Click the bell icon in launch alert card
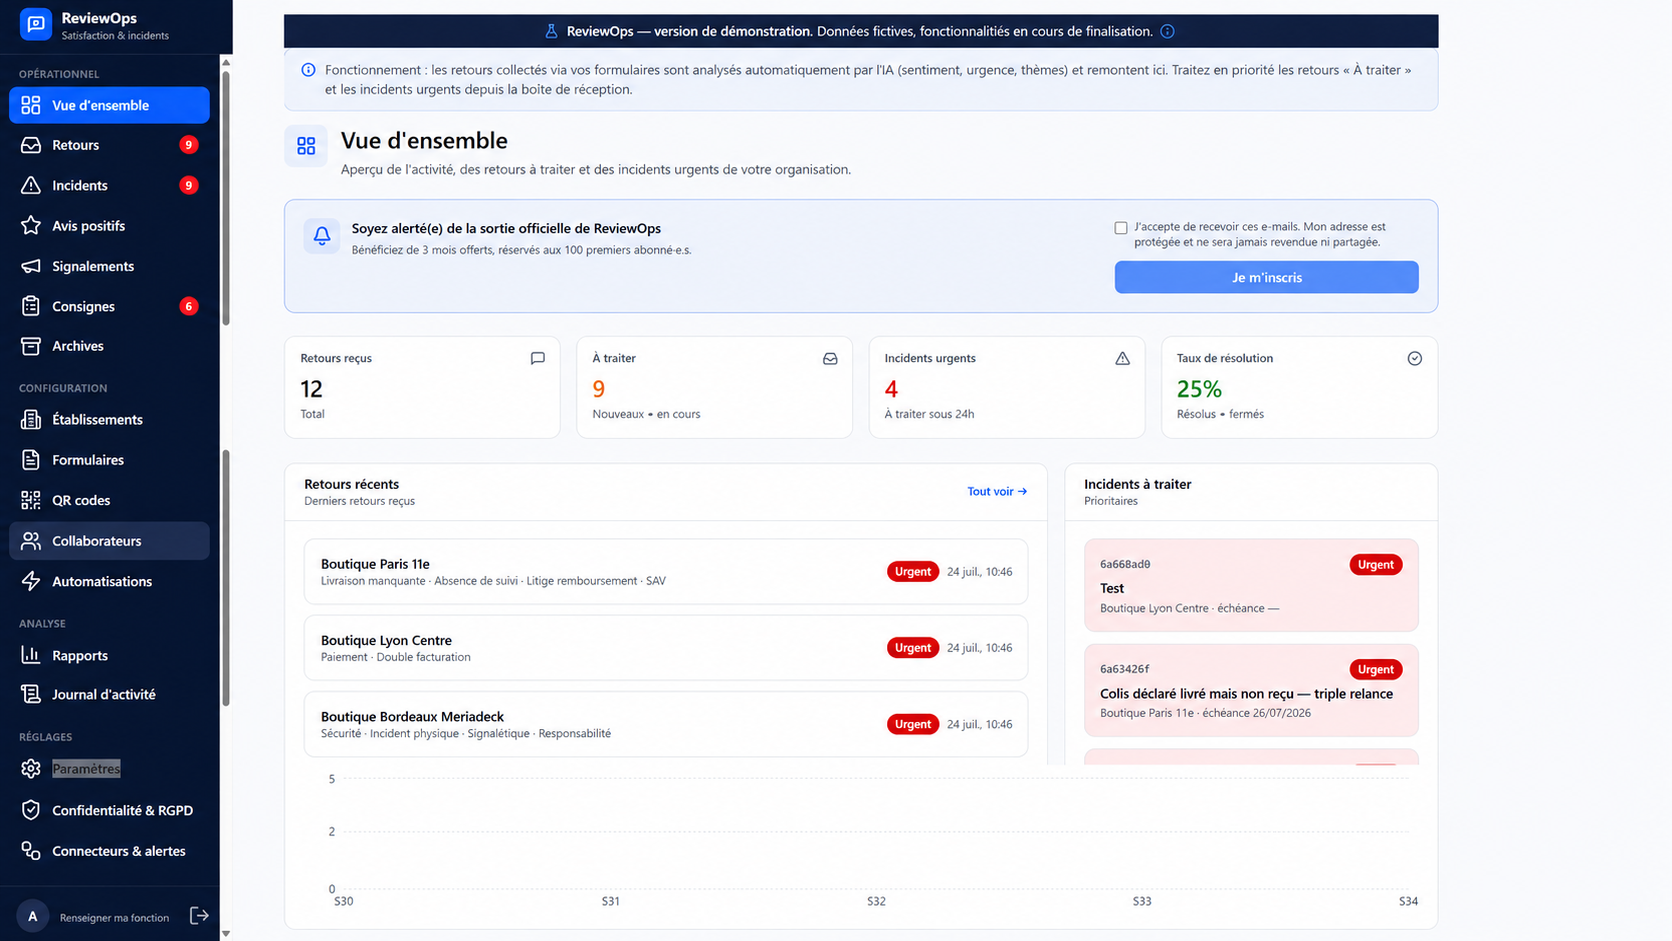This screenshot has width=1672, height=941. pyautogui.click(x=322, y=236)
